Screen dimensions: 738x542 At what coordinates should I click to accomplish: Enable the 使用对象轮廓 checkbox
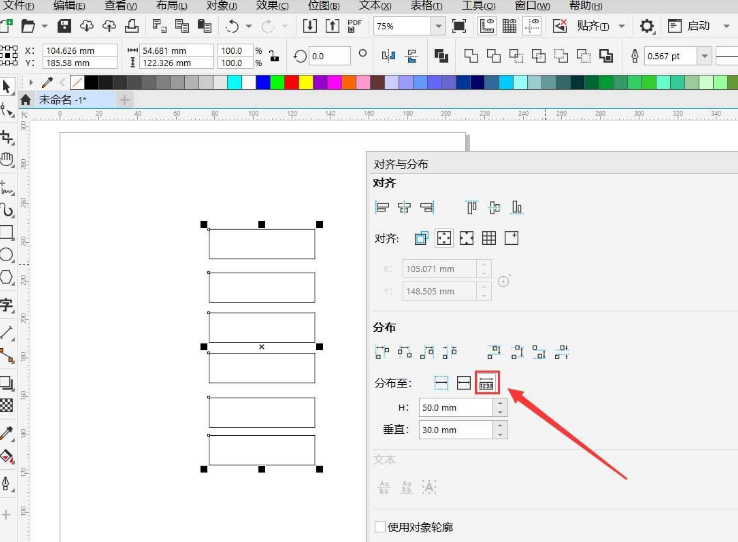[x=380, y=527]
